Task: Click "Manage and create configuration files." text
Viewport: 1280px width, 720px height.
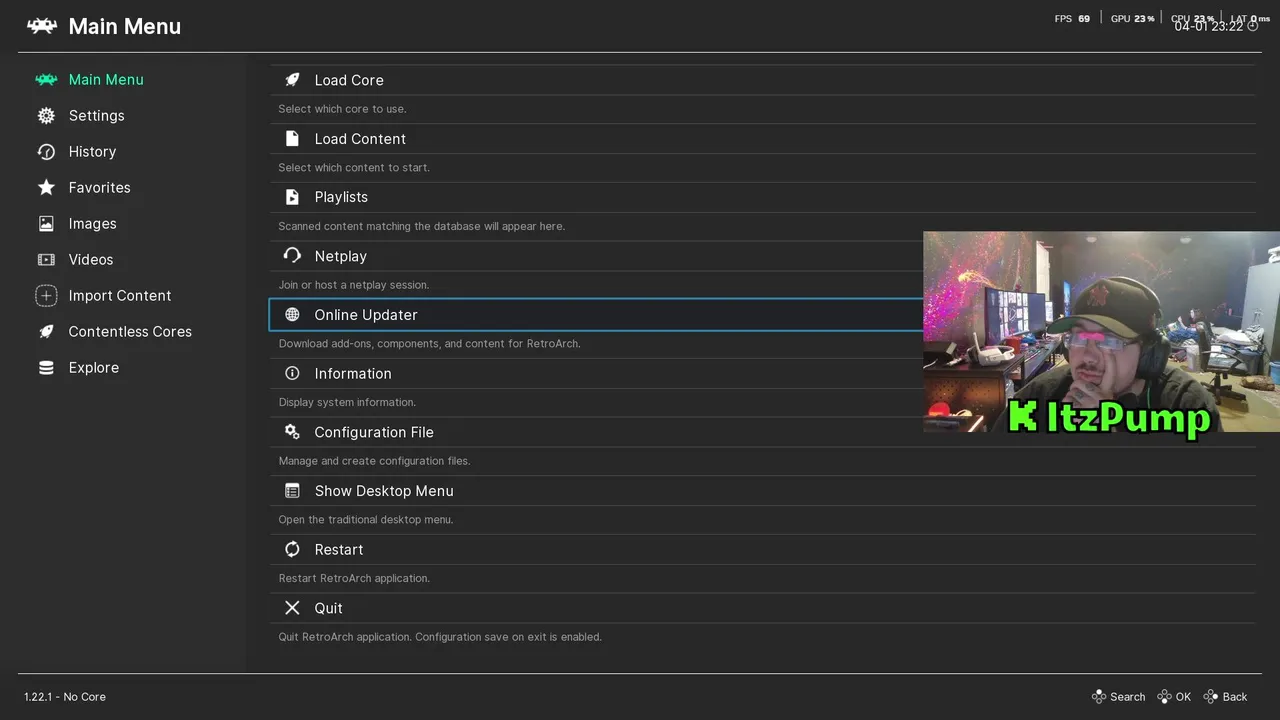Action: pos(374,461)
